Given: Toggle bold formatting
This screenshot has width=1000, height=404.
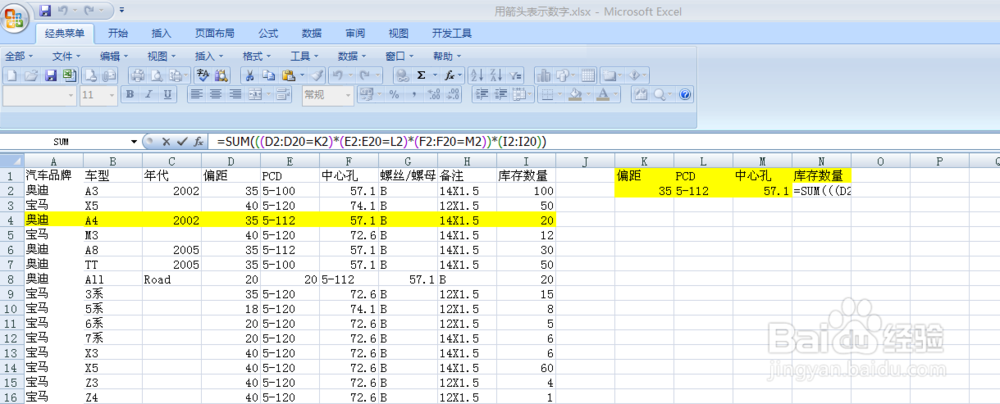Looking at the screenshot, I should [130, 95].
